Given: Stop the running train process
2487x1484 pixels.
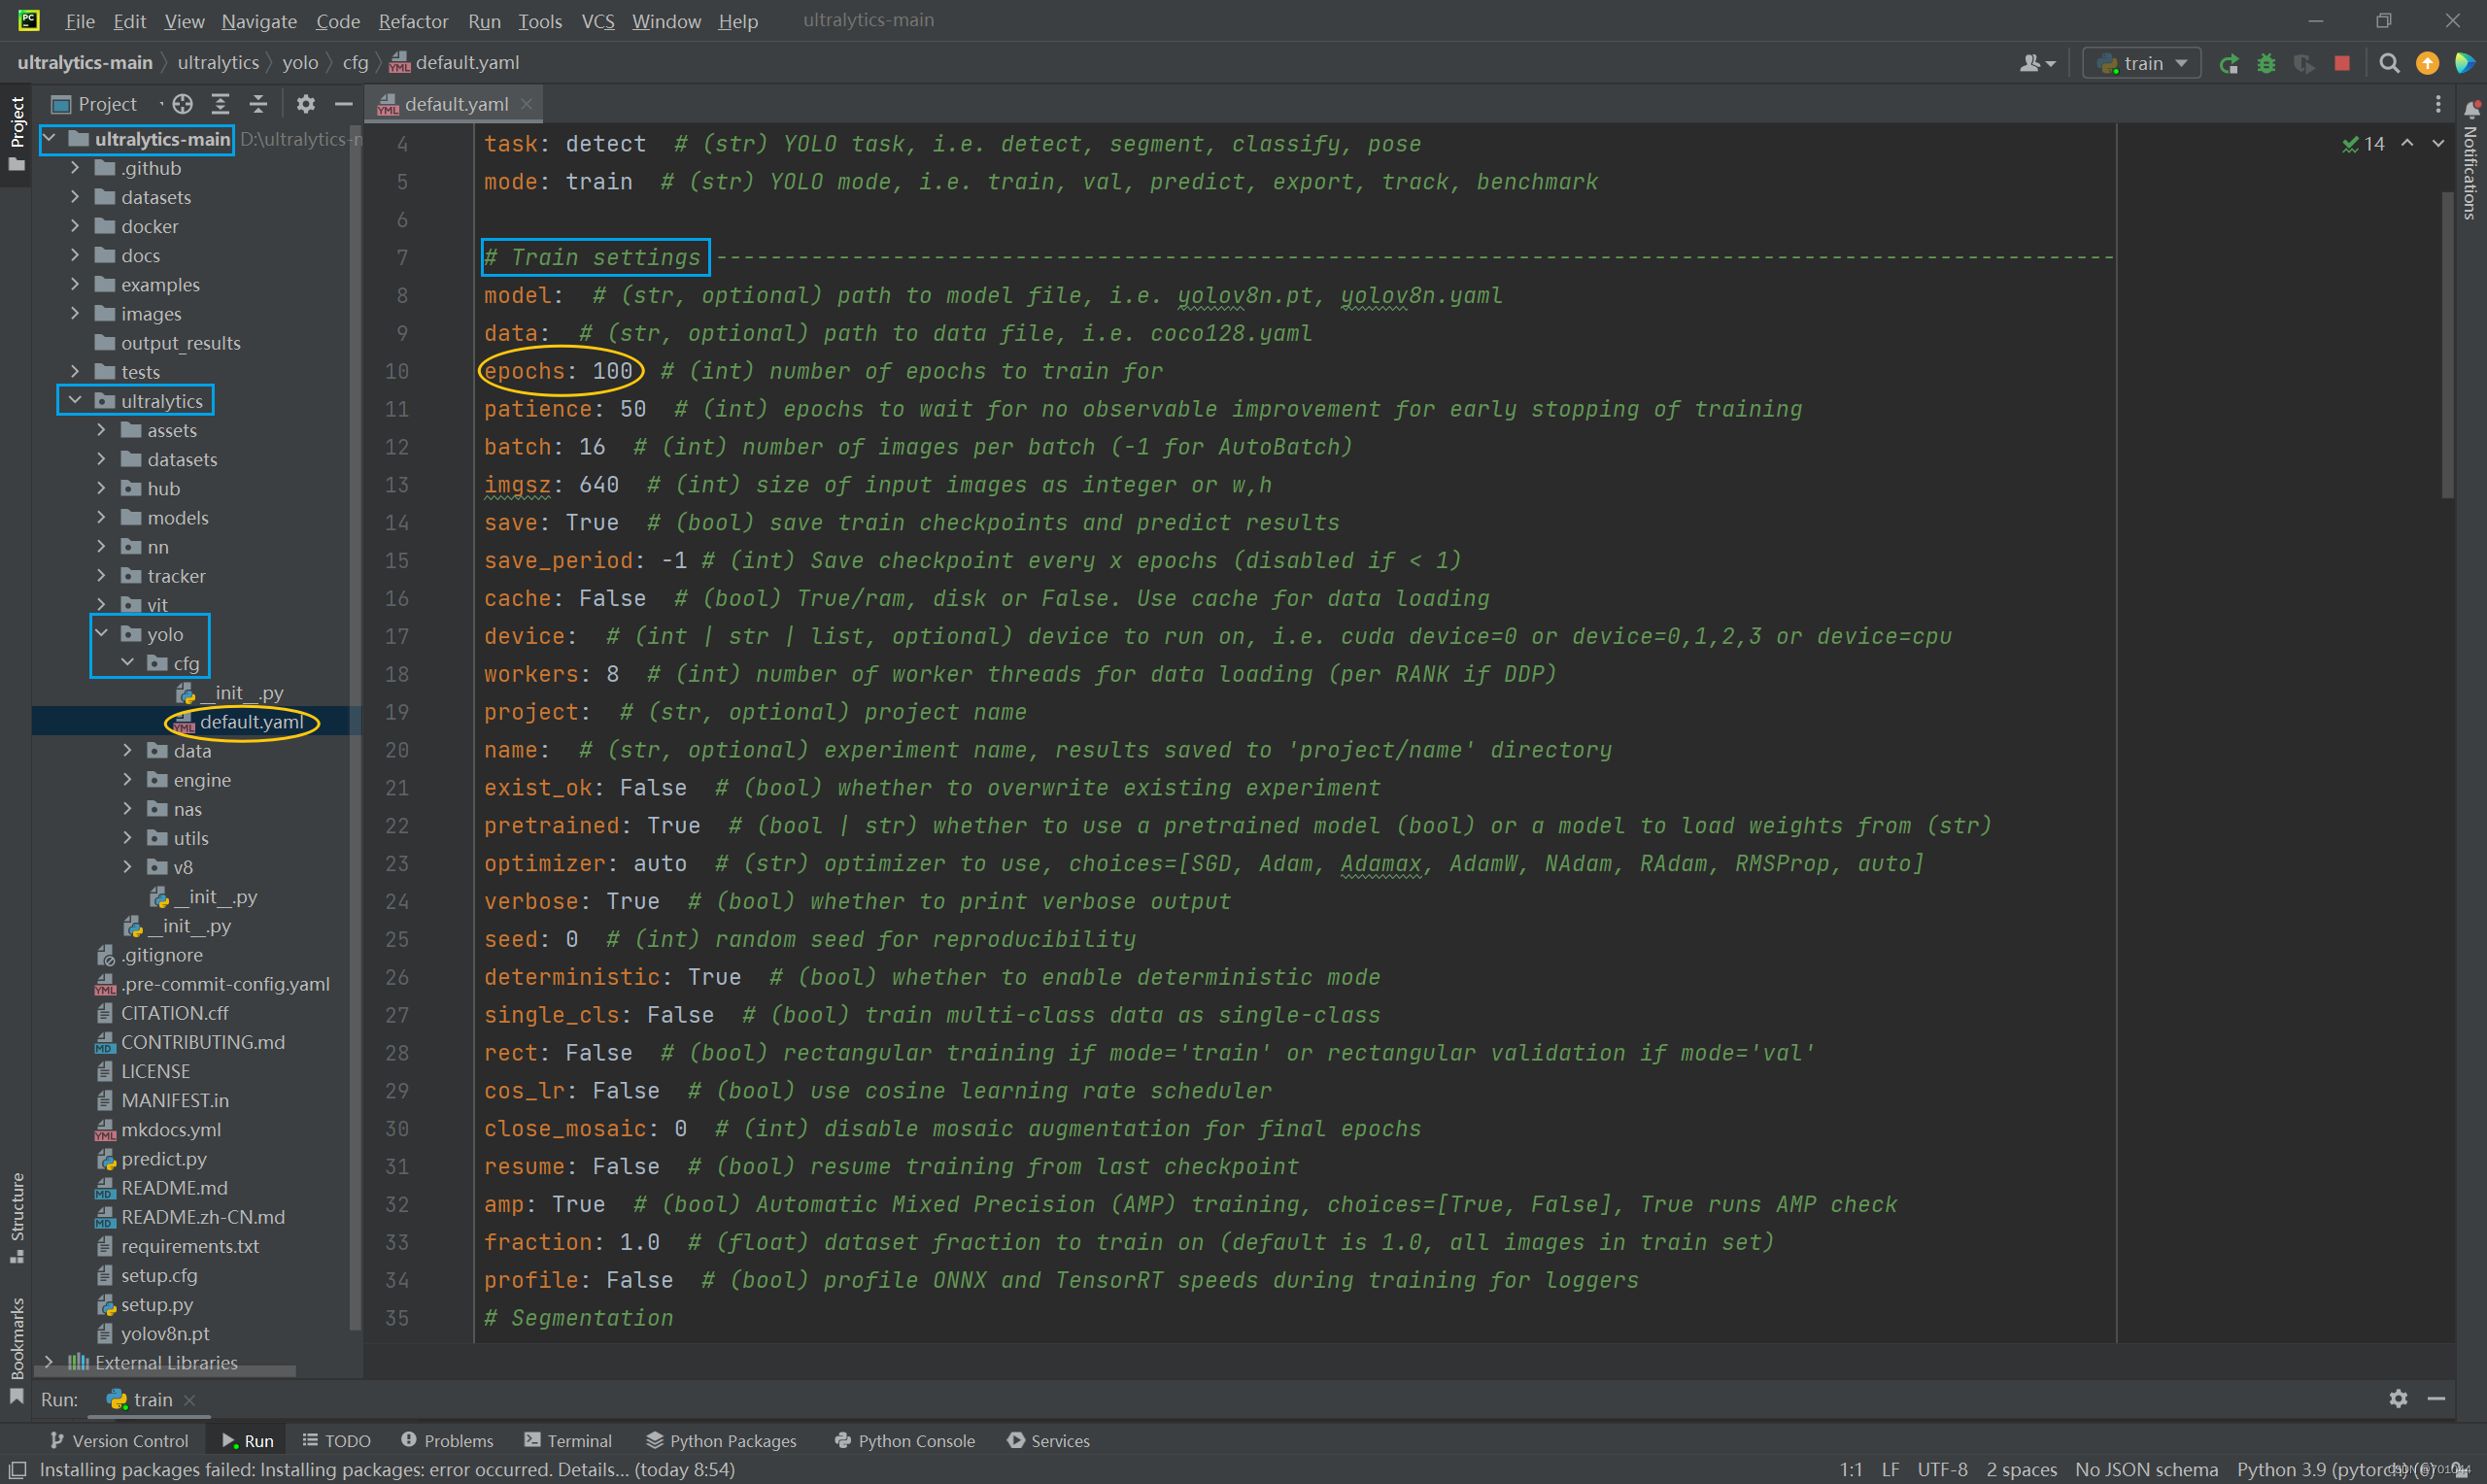Looking at the screenshot, I should [2342, 64].
